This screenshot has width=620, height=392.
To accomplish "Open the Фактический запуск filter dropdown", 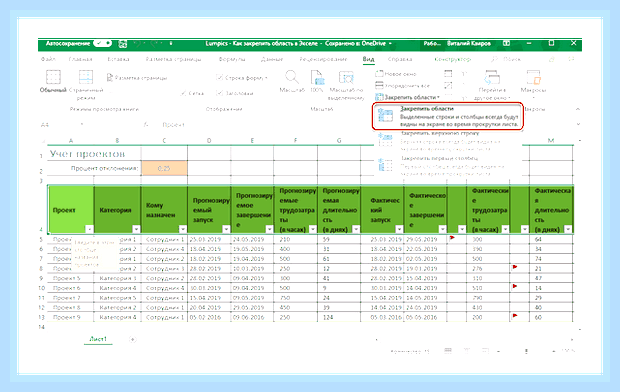I will [399, 229].
